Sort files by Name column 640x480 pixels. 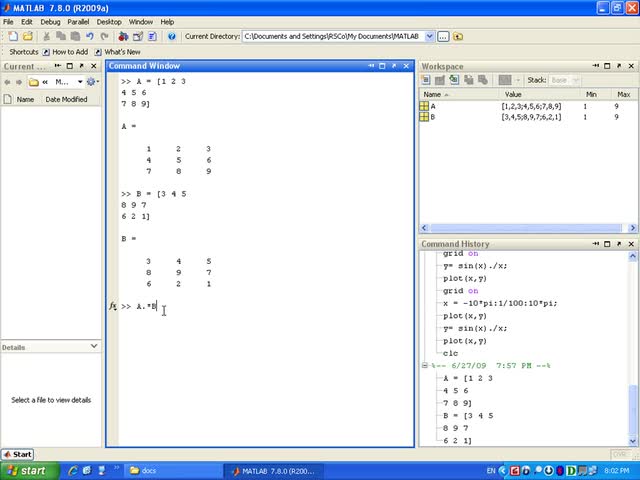click(x=25, y=99)
